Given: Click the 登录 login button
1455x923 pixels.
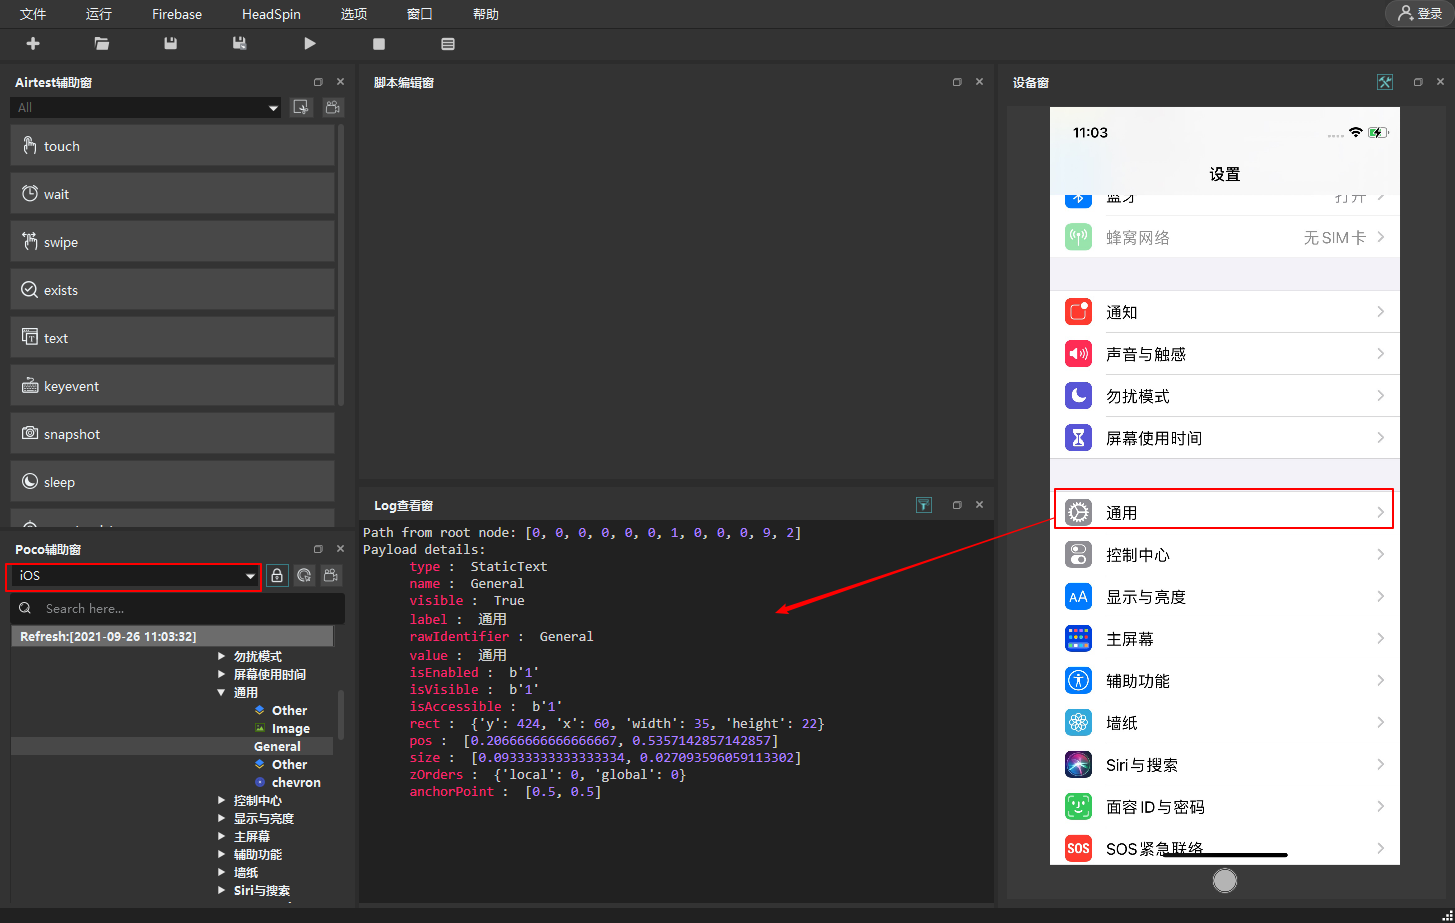Looking at the screenshot, I should [1419, 14].
